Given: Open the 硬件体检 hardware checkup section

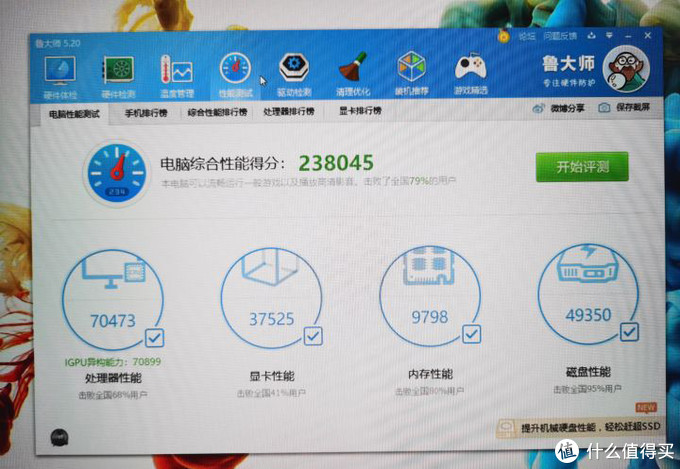Looking at the screenshot, I should [60, 76].
